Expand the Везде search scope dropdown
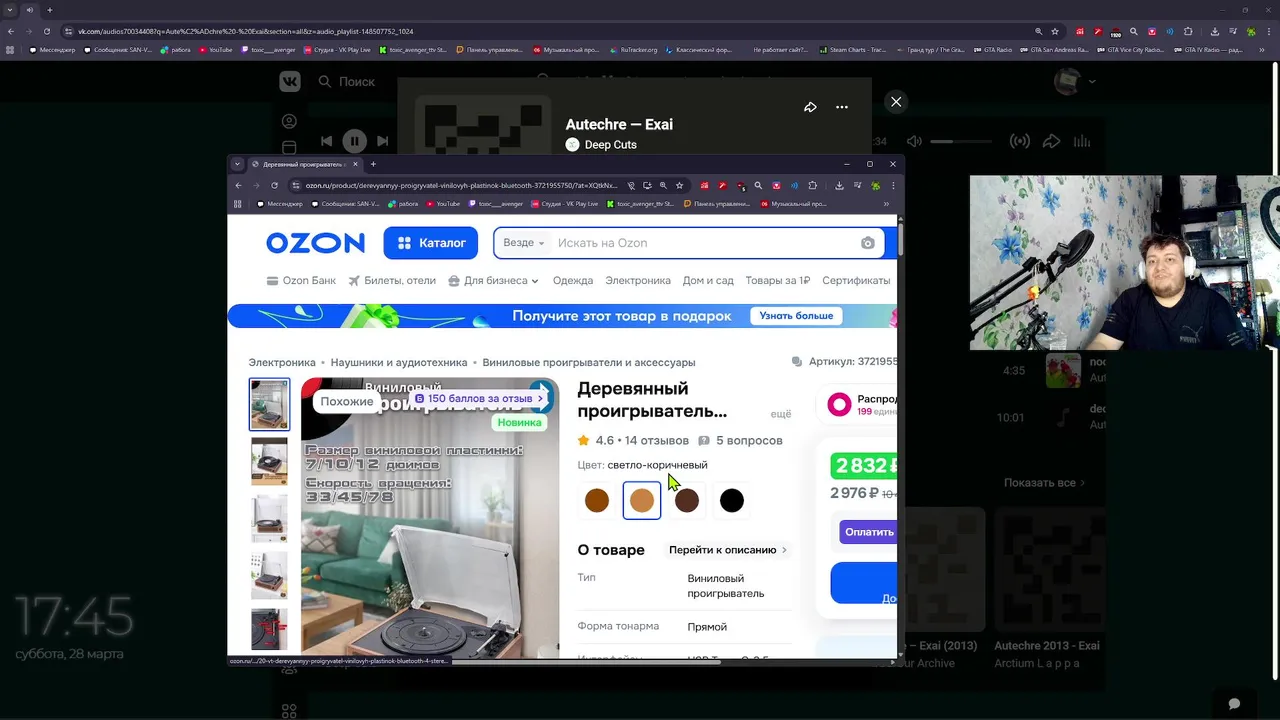Image resolution: width=1280 pixels, height=720 pixels. 524,243
